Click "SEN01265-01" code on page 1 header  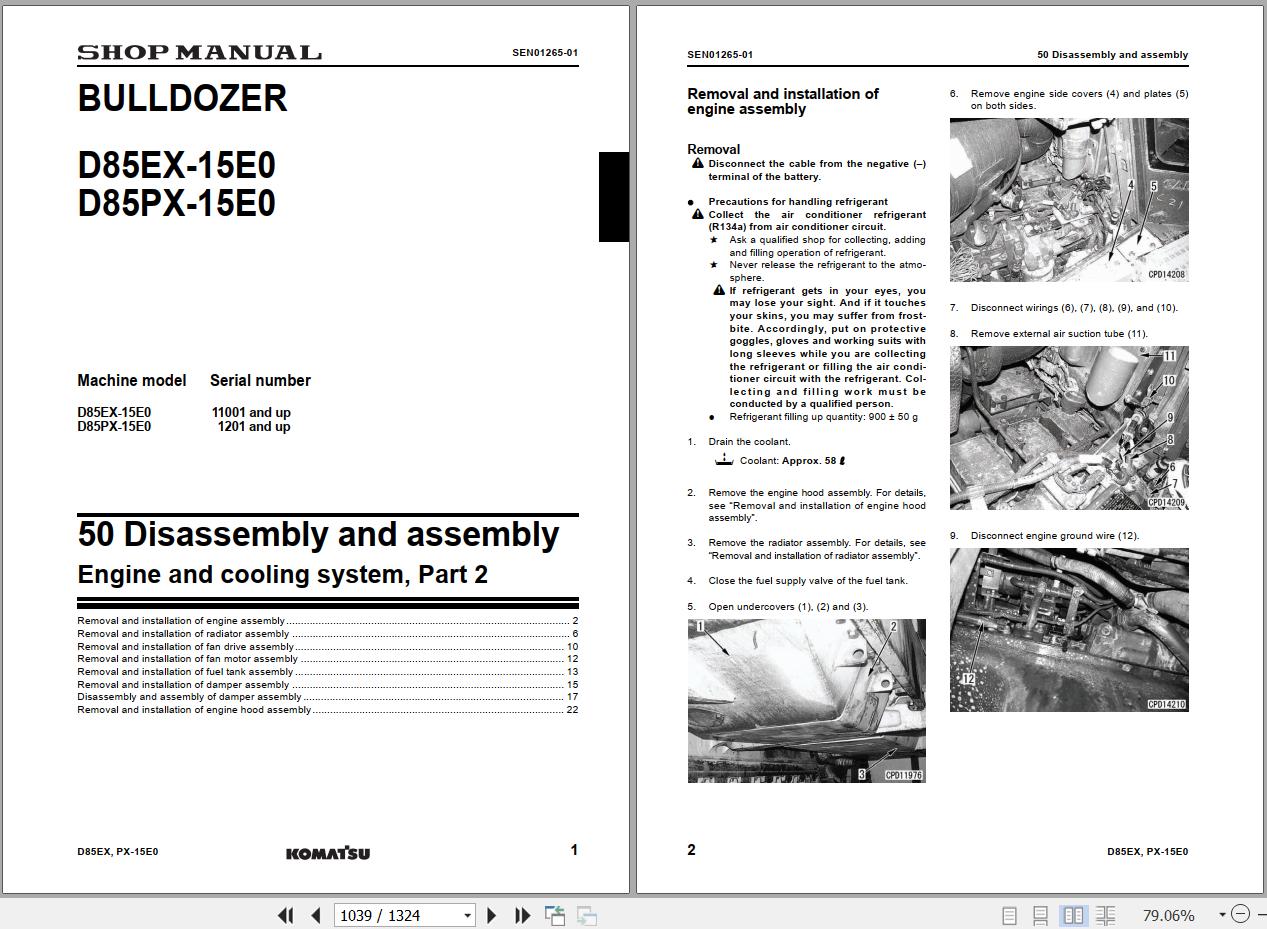545,53
